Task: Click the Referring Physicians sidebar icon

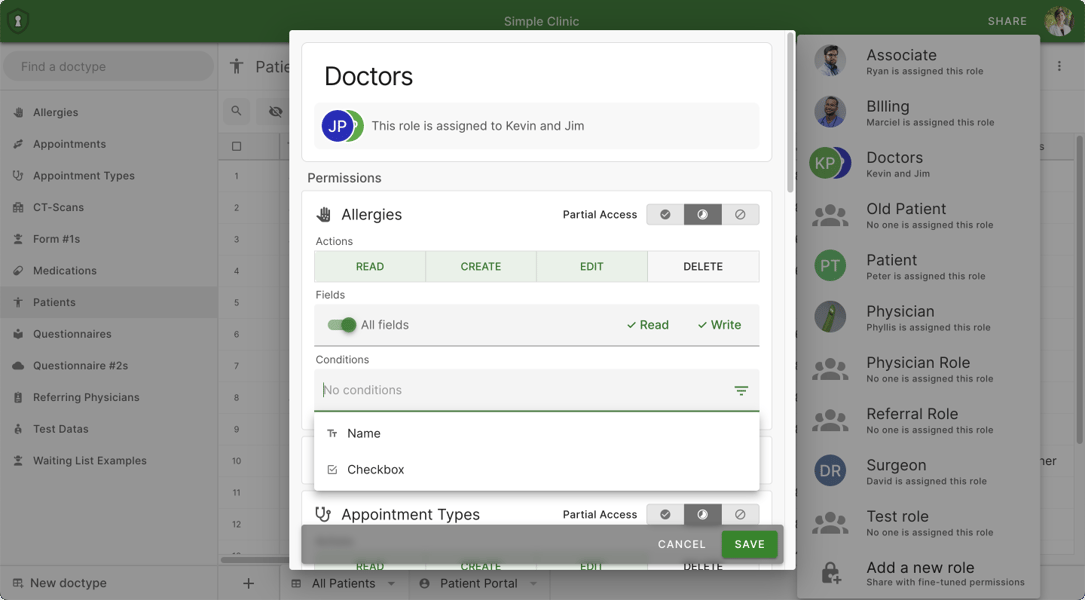Action: click(18, 397)
